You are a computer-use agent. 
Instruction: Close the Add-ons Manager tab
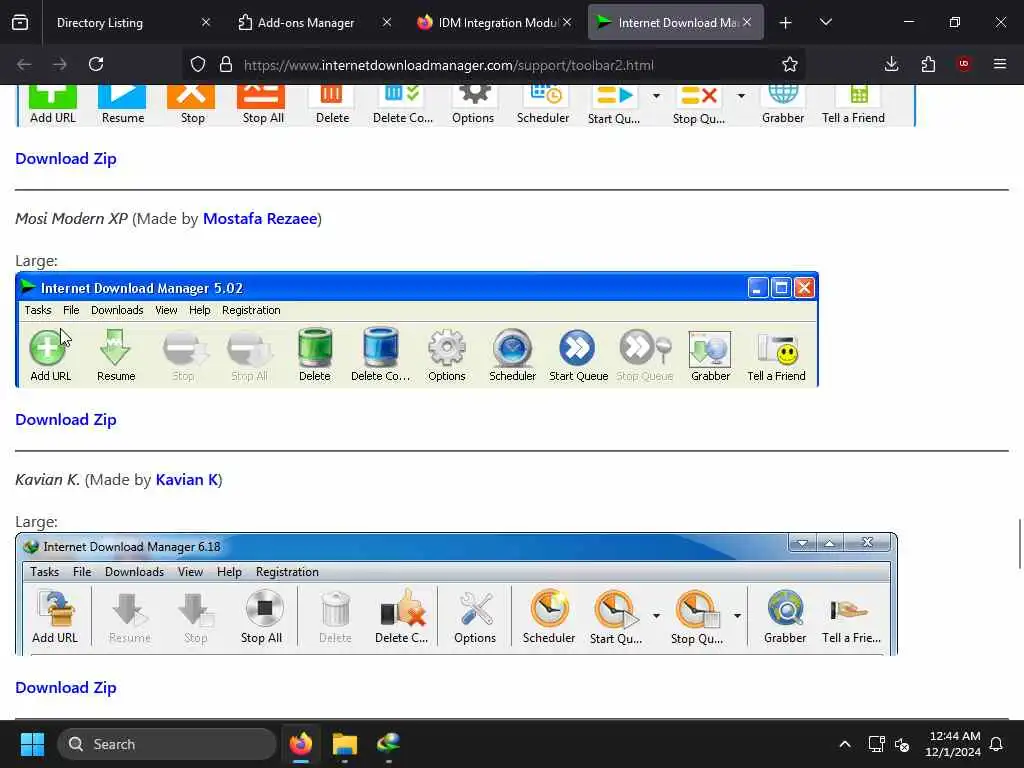[x=387, y=22]
